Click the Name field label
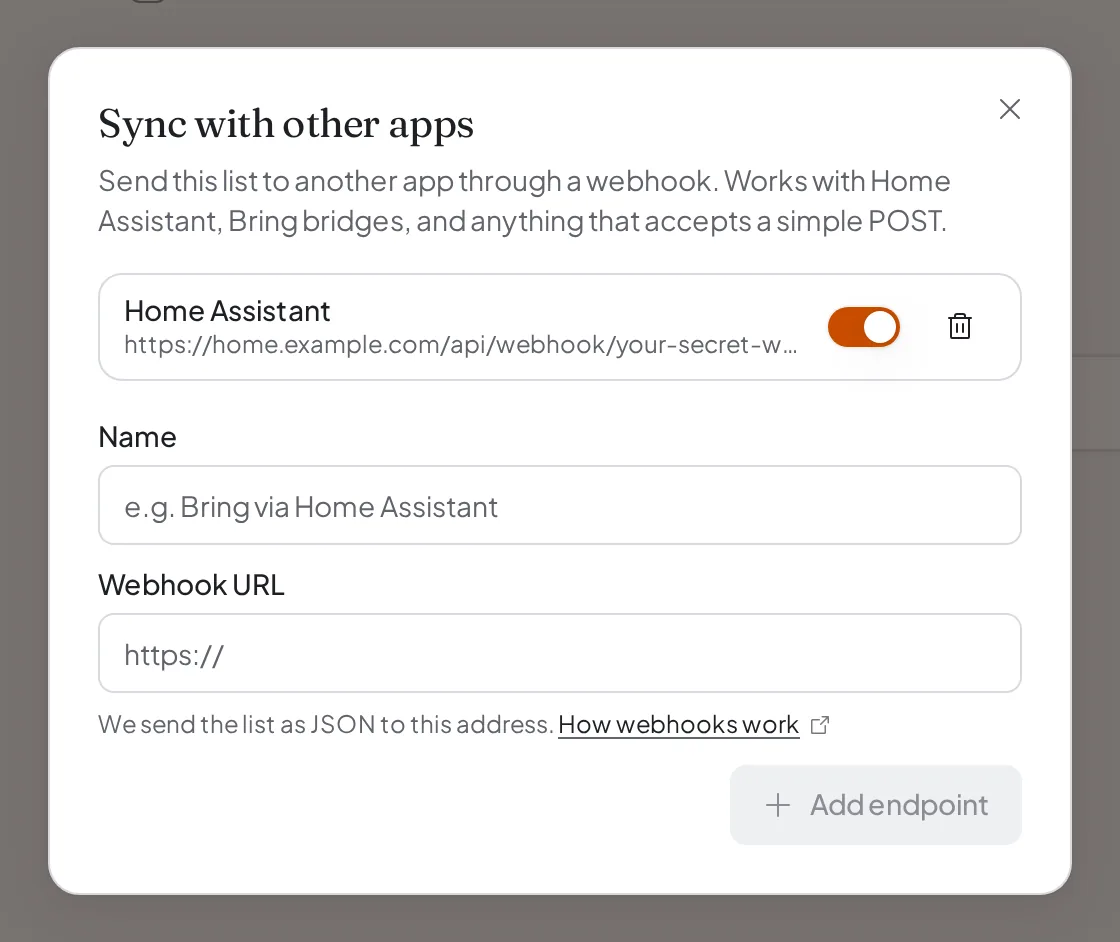This screenshot has width=1120, height=942. coord(137,437)
